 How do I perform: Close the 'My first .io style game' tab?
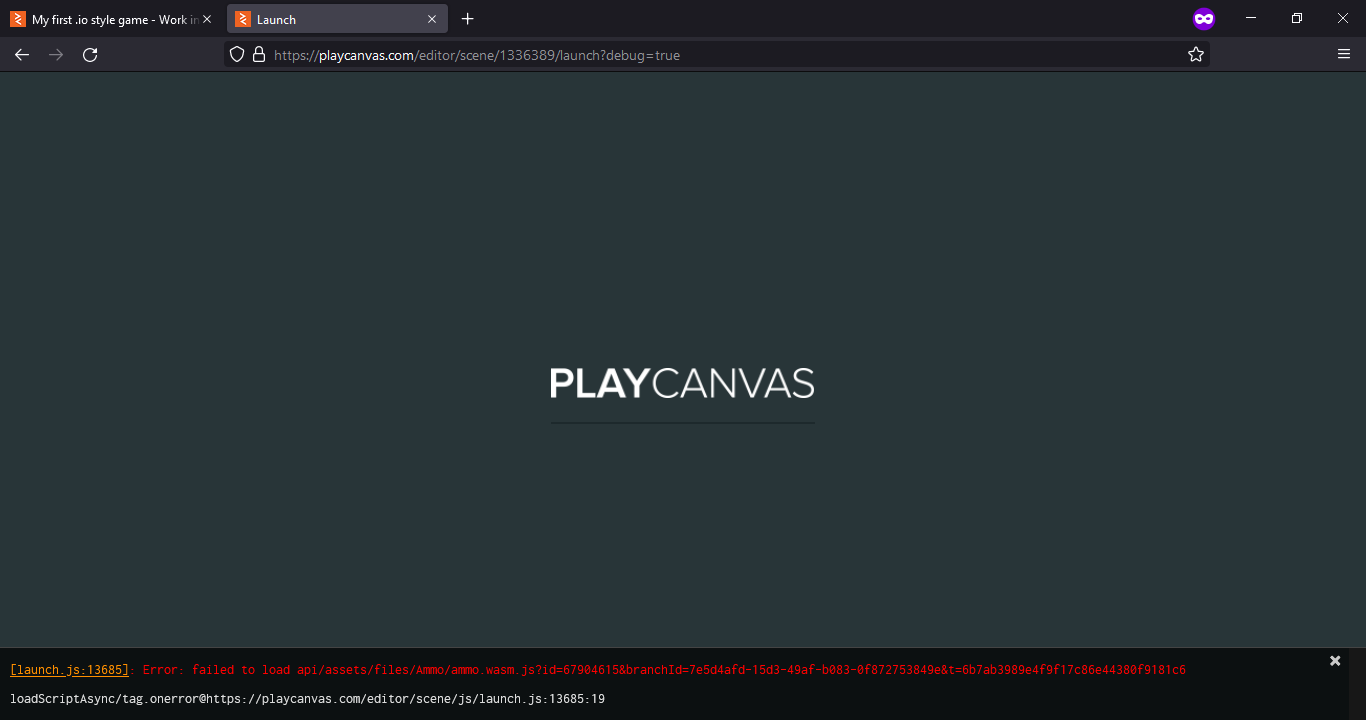coord(207,19)
